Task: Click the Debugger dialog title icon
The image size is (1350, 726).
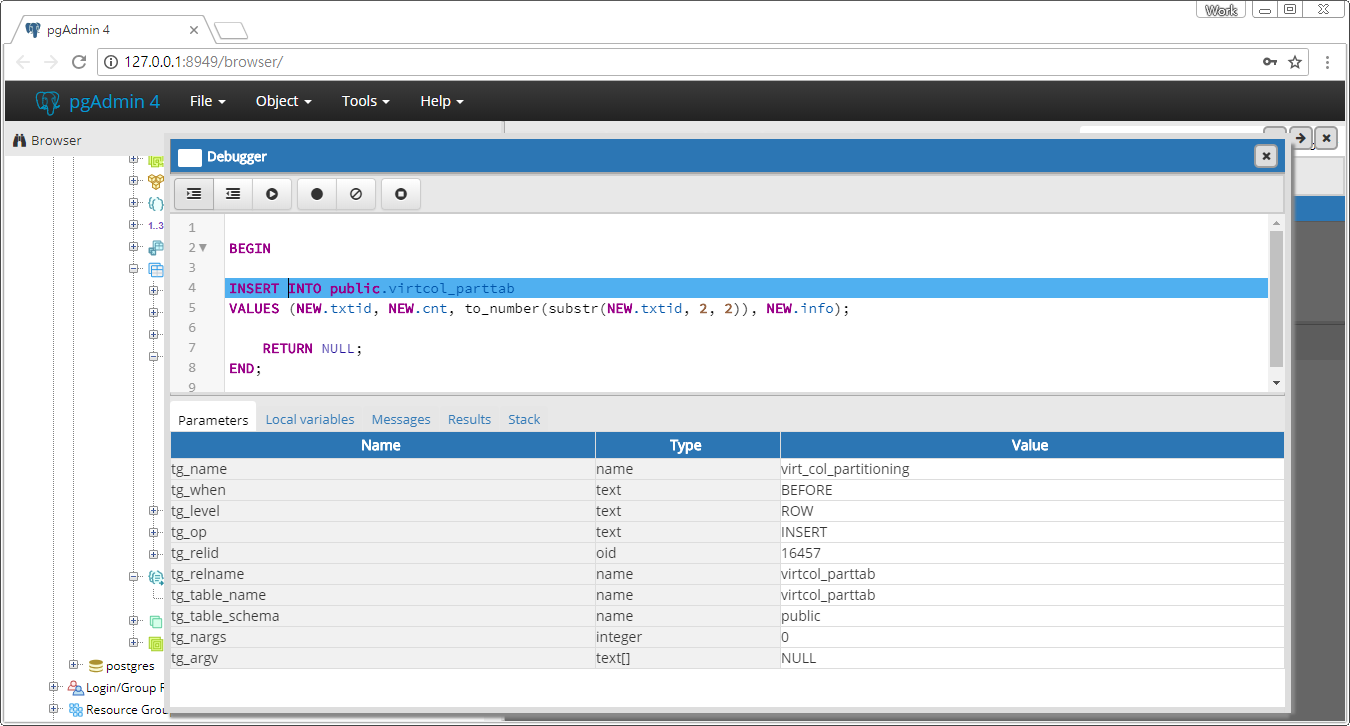Action: click(x=189, y=156)
